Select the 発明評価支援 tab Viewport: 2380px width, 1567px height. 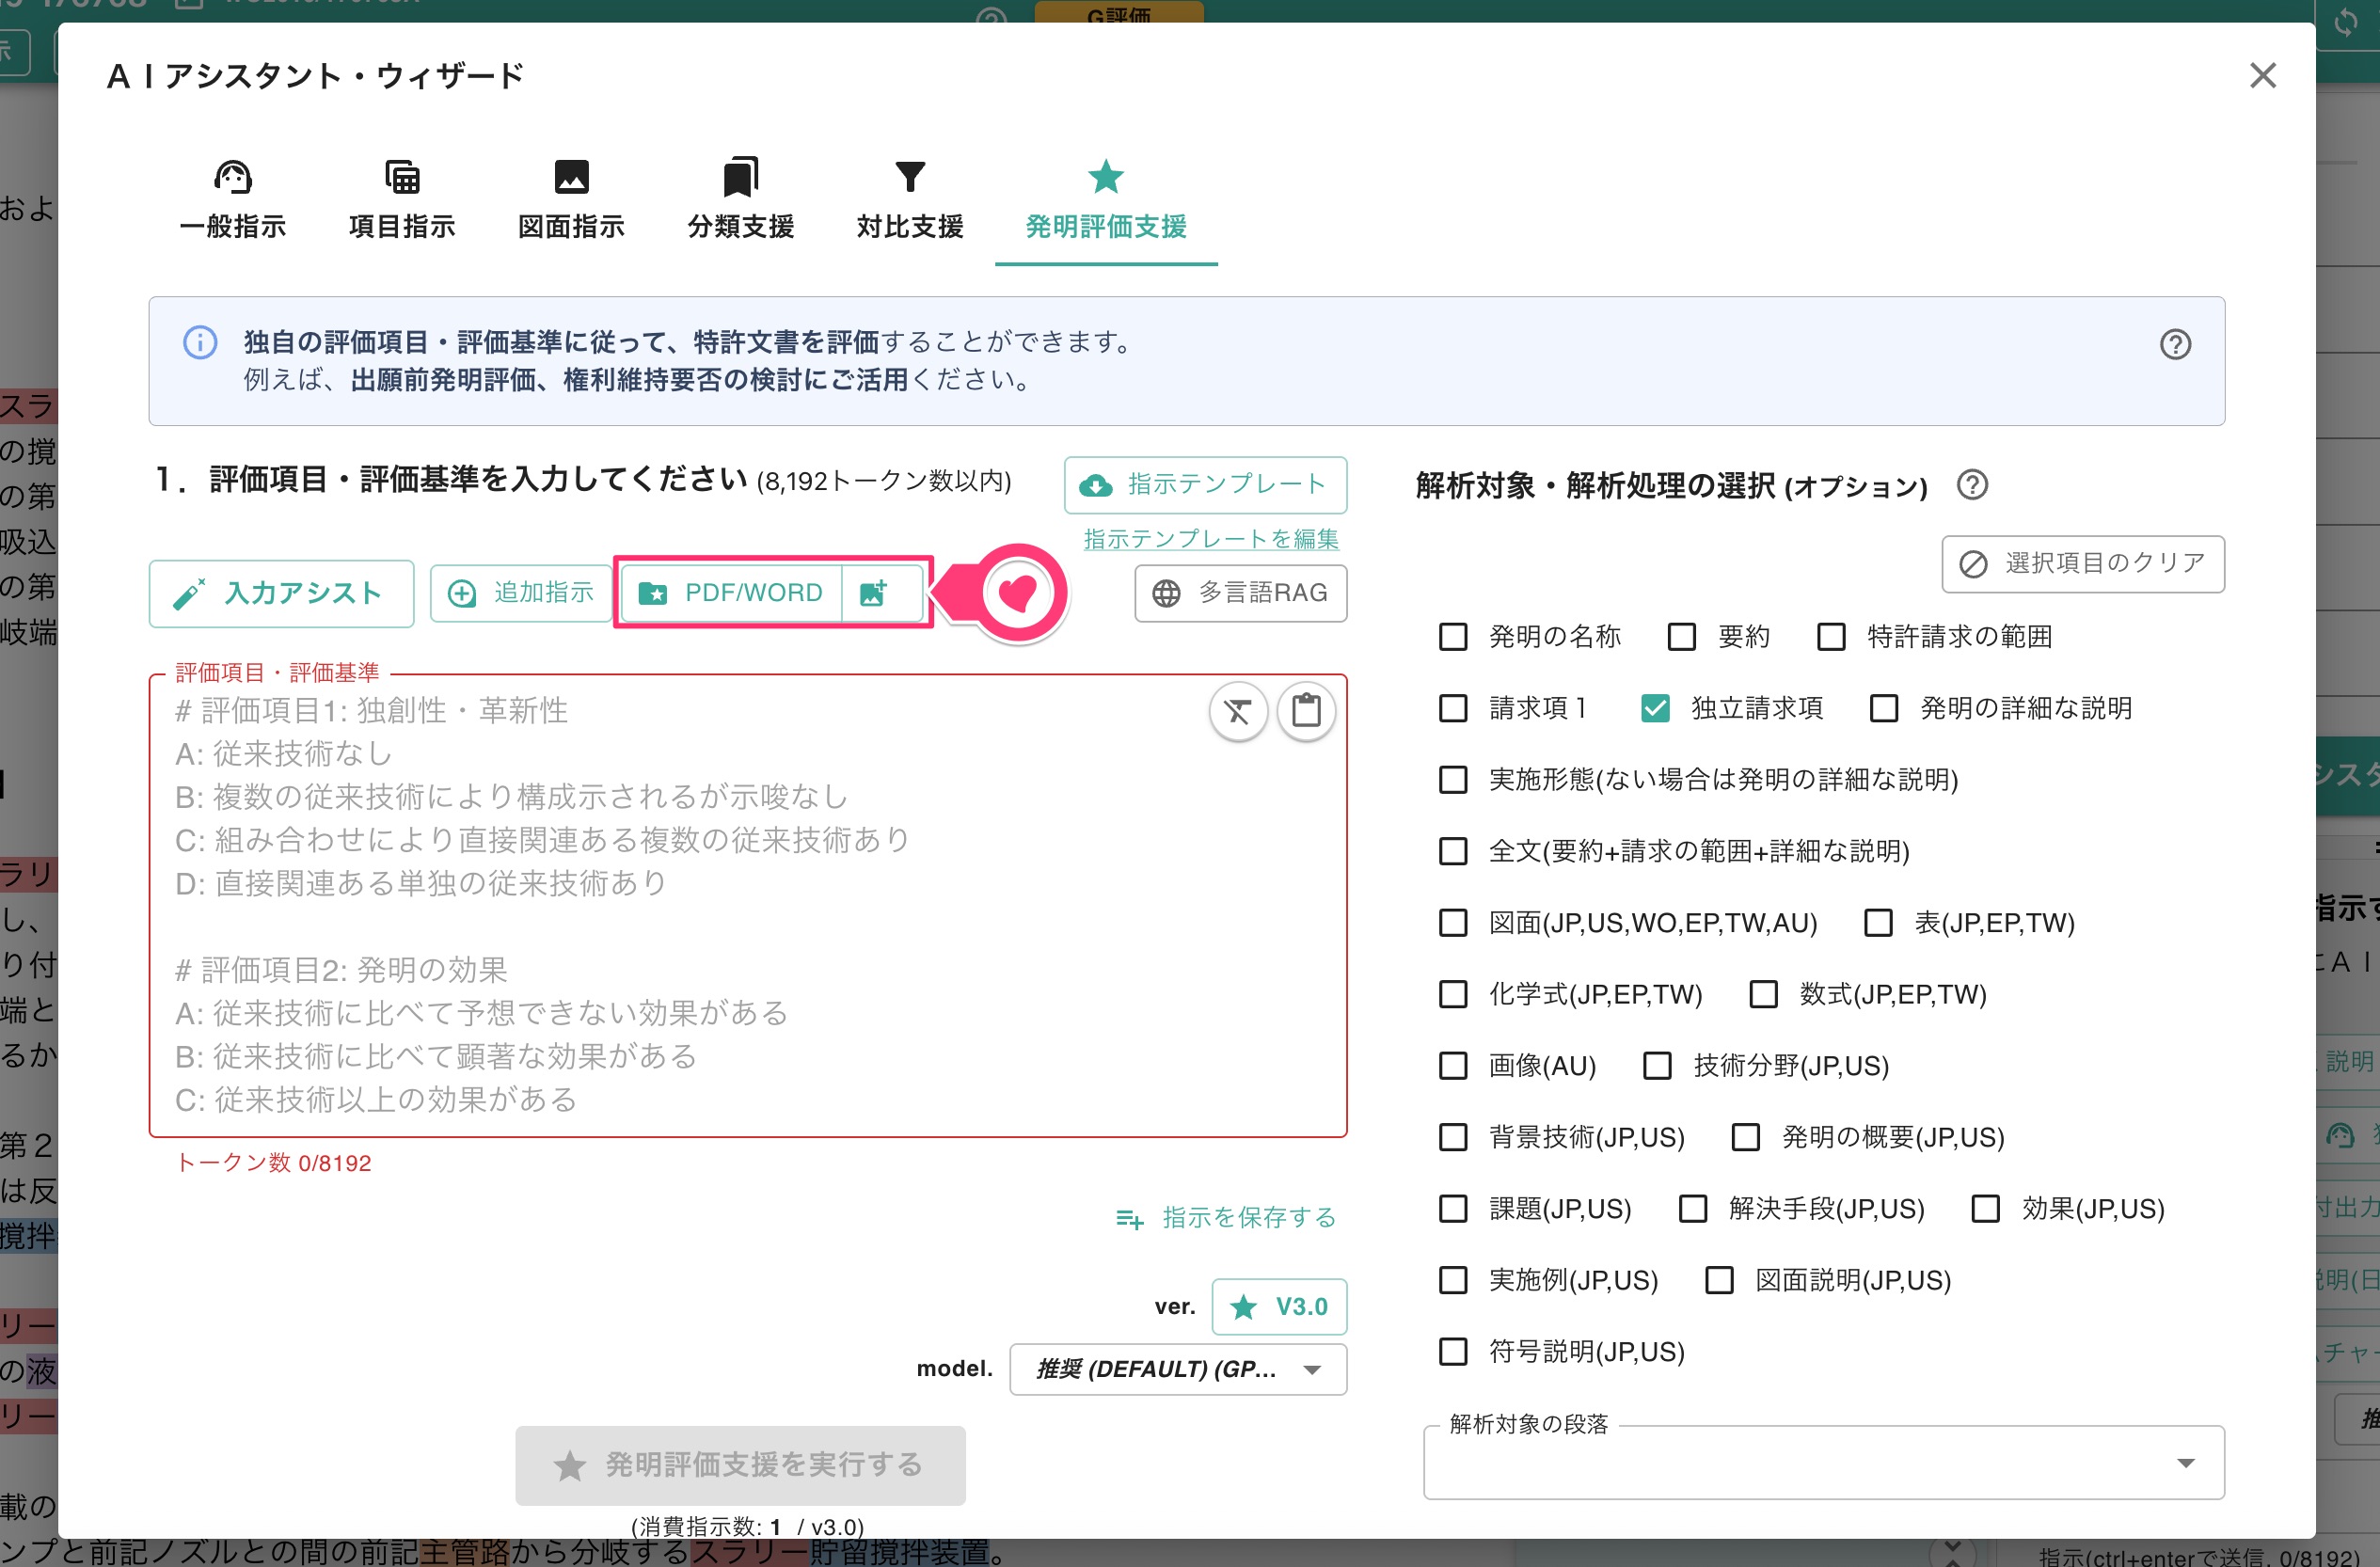(1106, 201)
